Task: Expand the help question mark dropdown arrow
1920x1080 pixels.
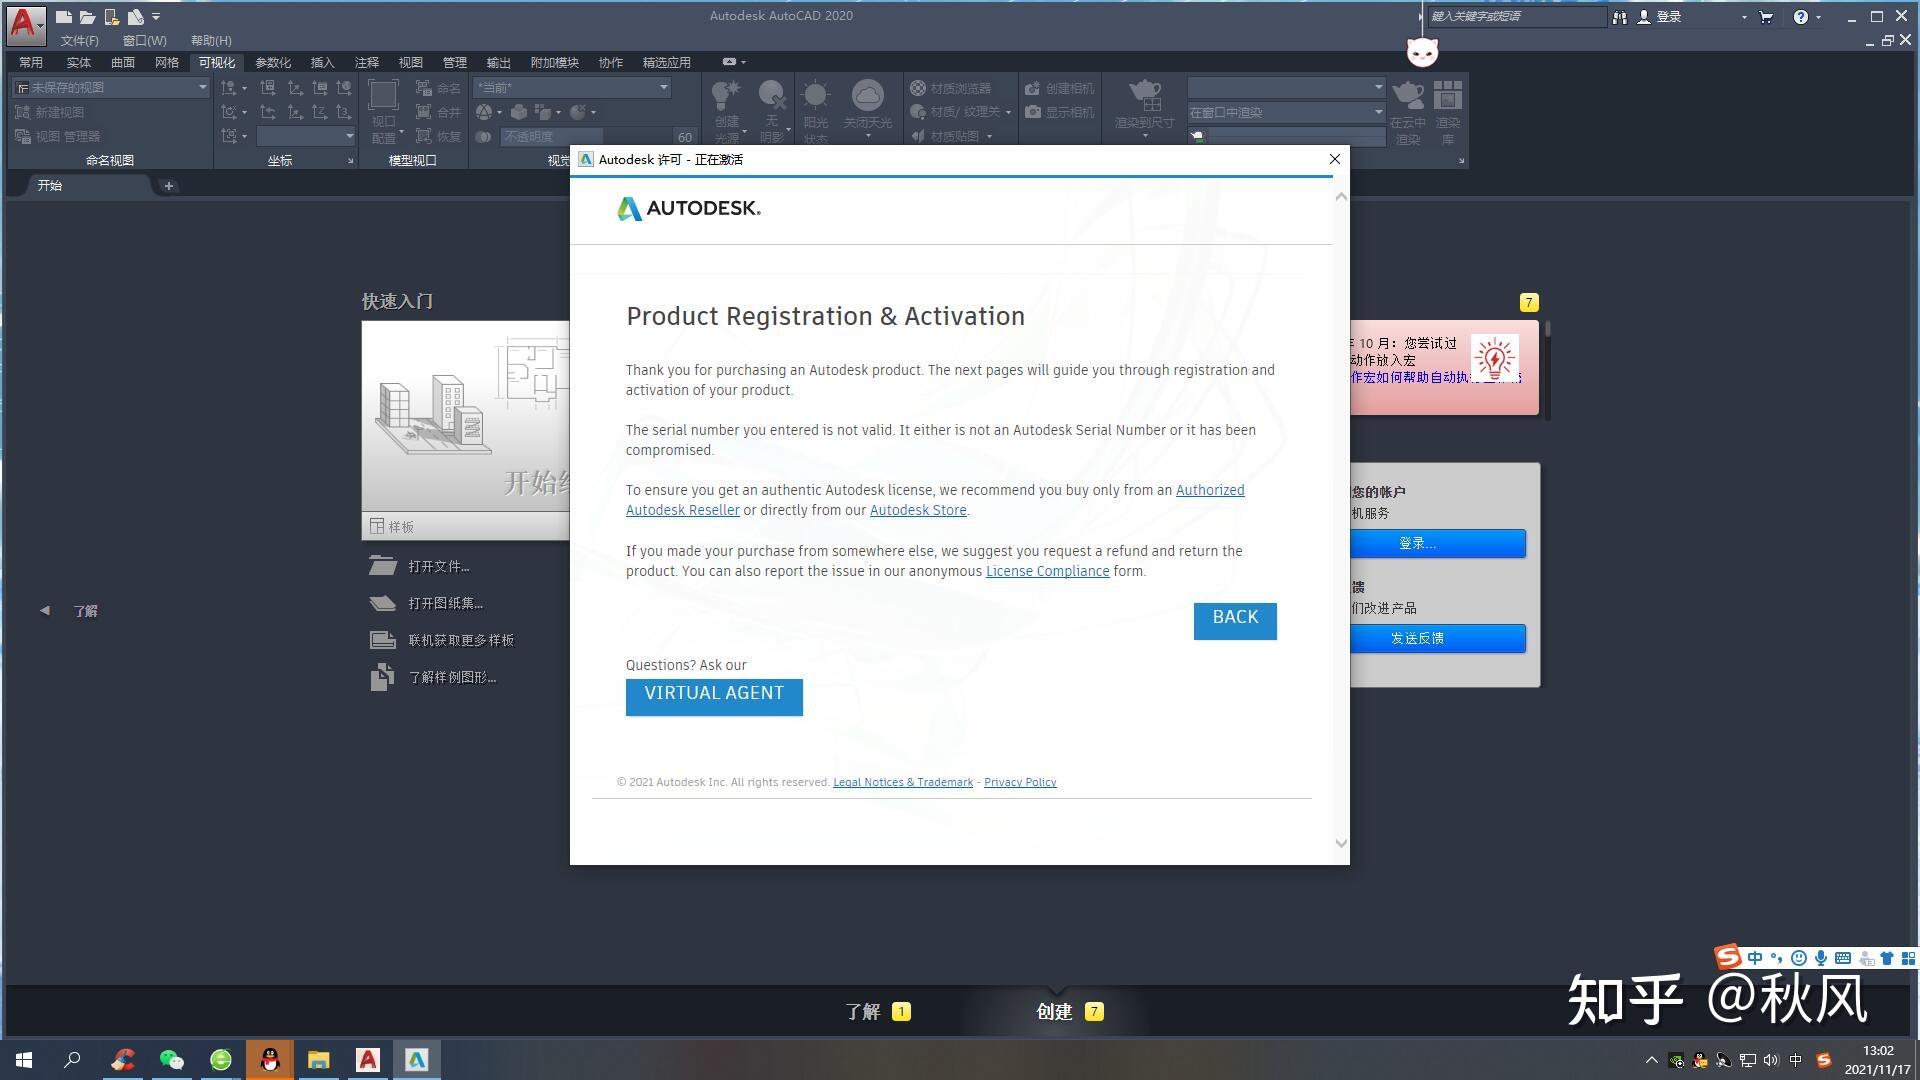Action: 1818,17
